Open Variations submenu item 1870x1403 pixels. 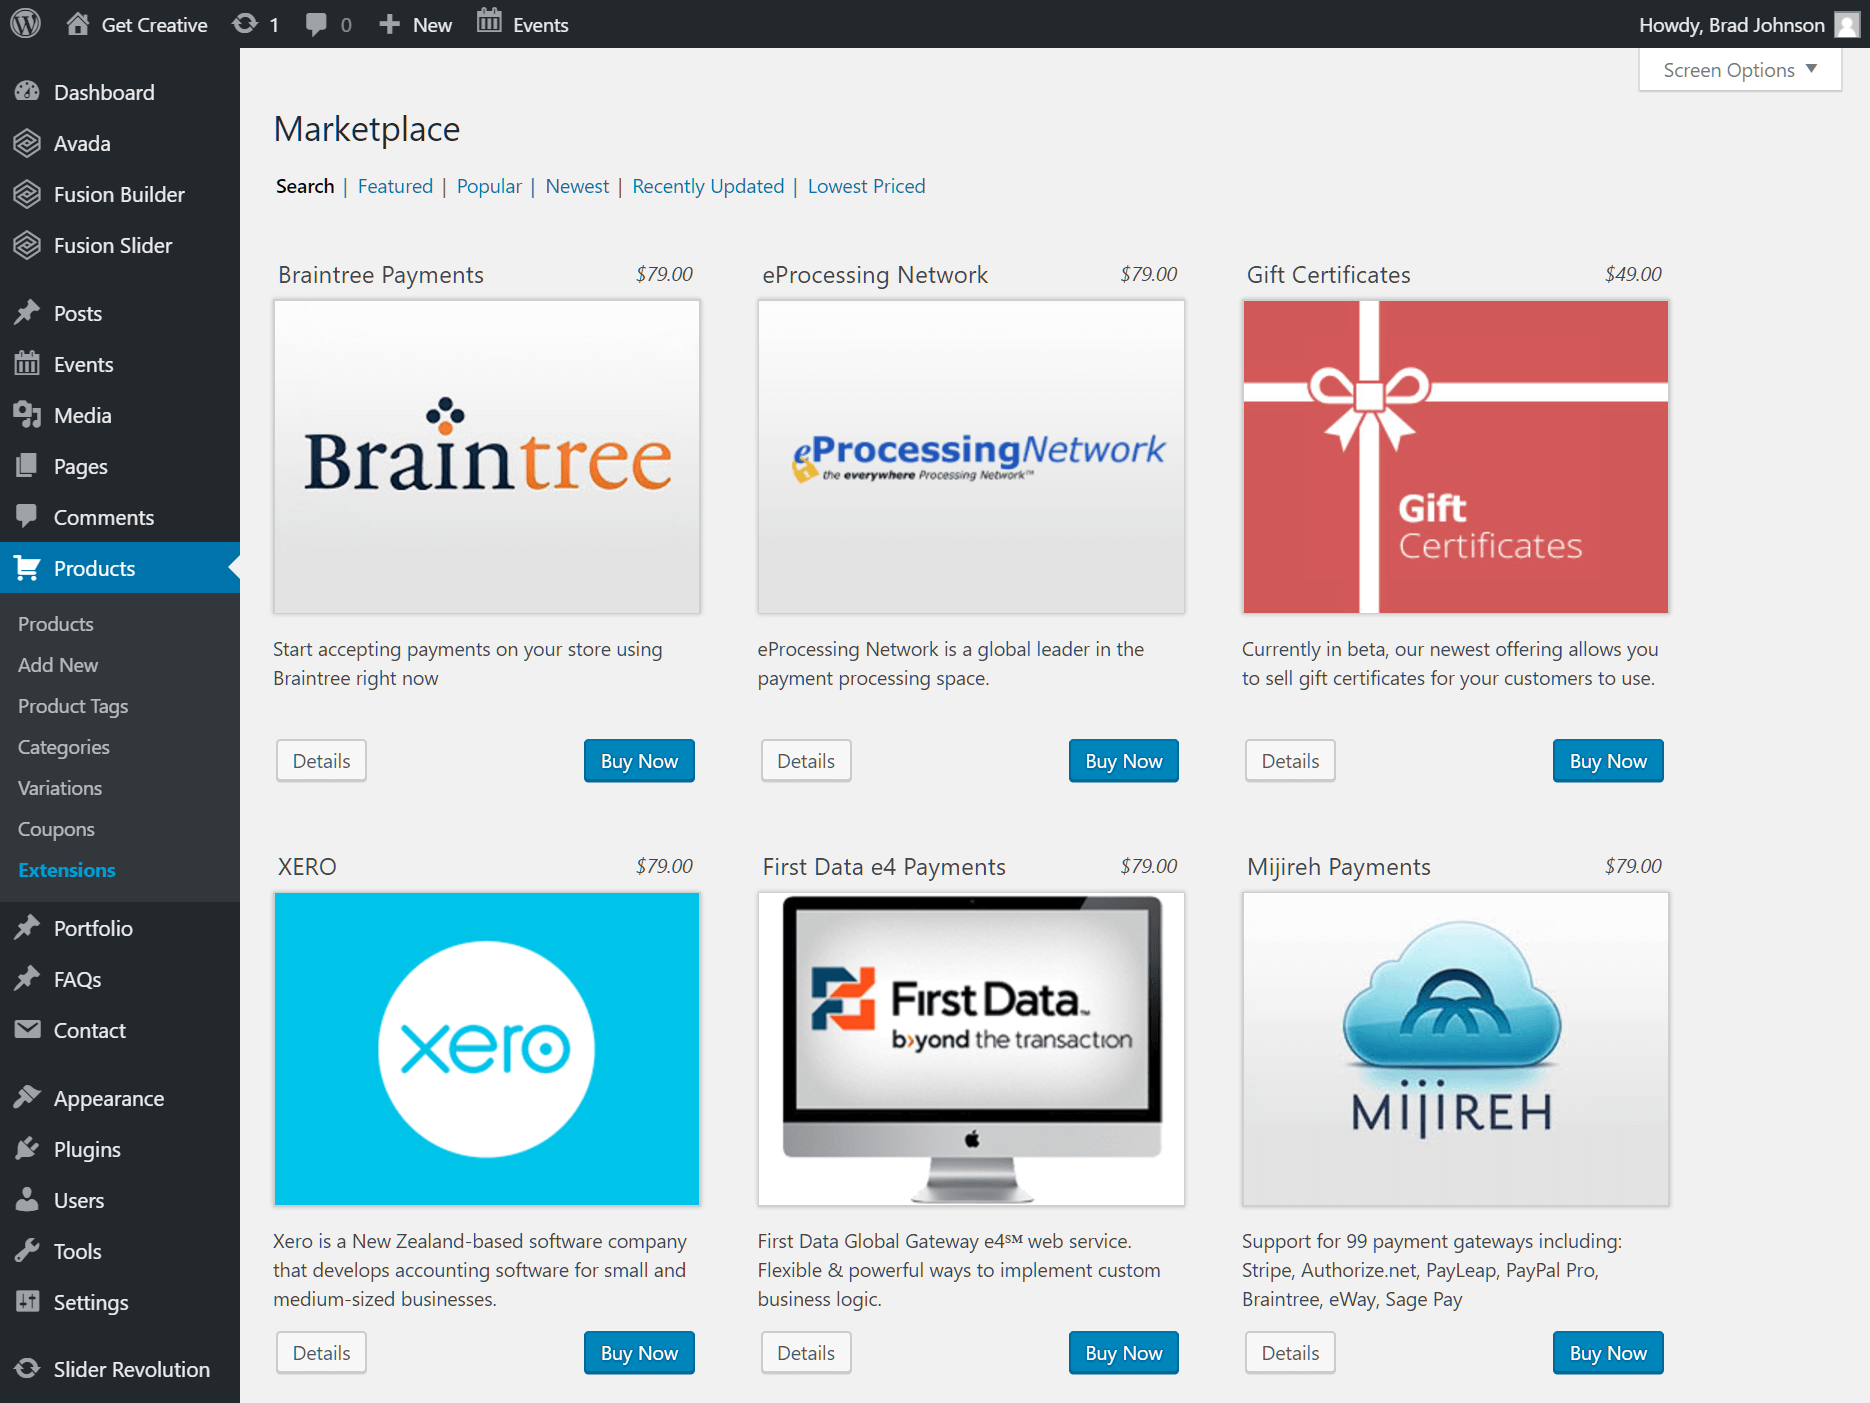[60, 788]
